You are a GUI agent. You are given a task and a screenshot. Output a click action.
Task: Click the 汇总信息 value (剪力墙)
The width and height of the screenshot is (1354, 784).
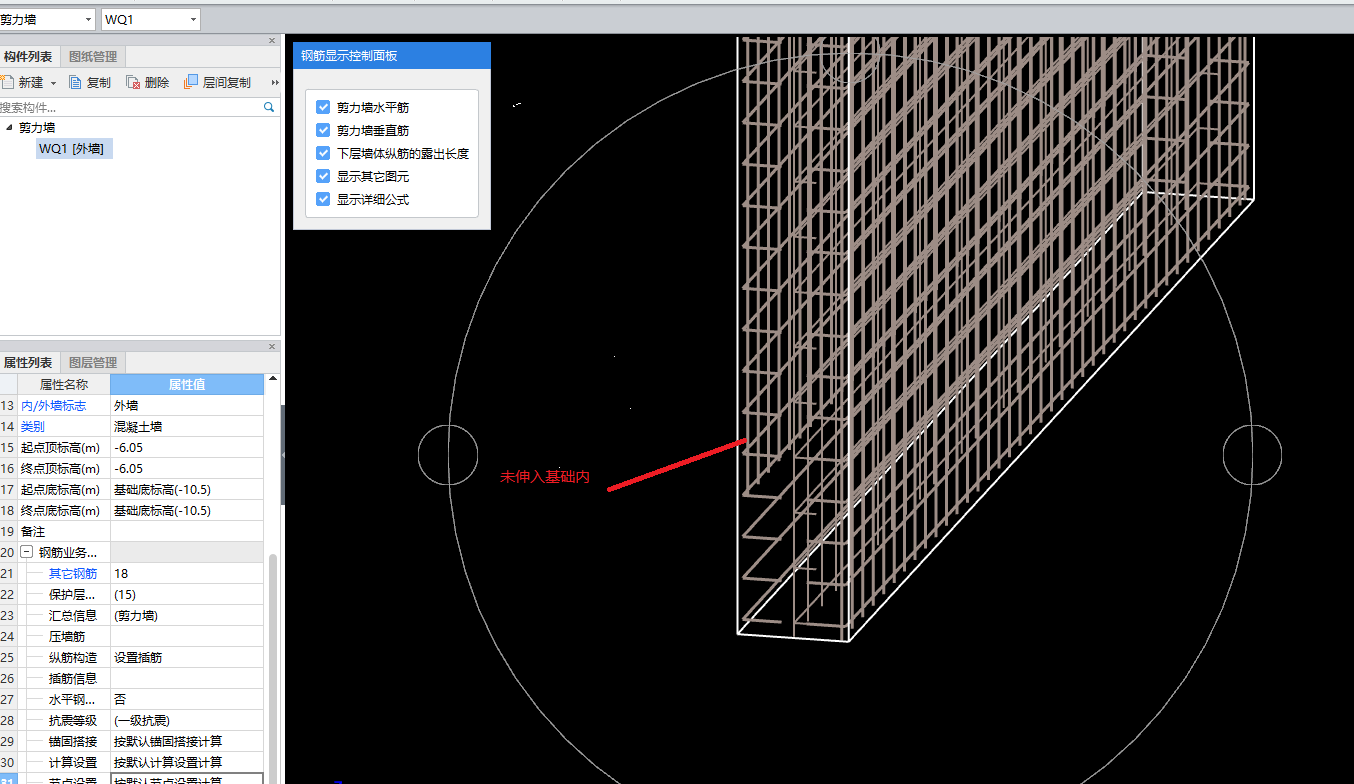pyautogui.click(x=187, y=616)
